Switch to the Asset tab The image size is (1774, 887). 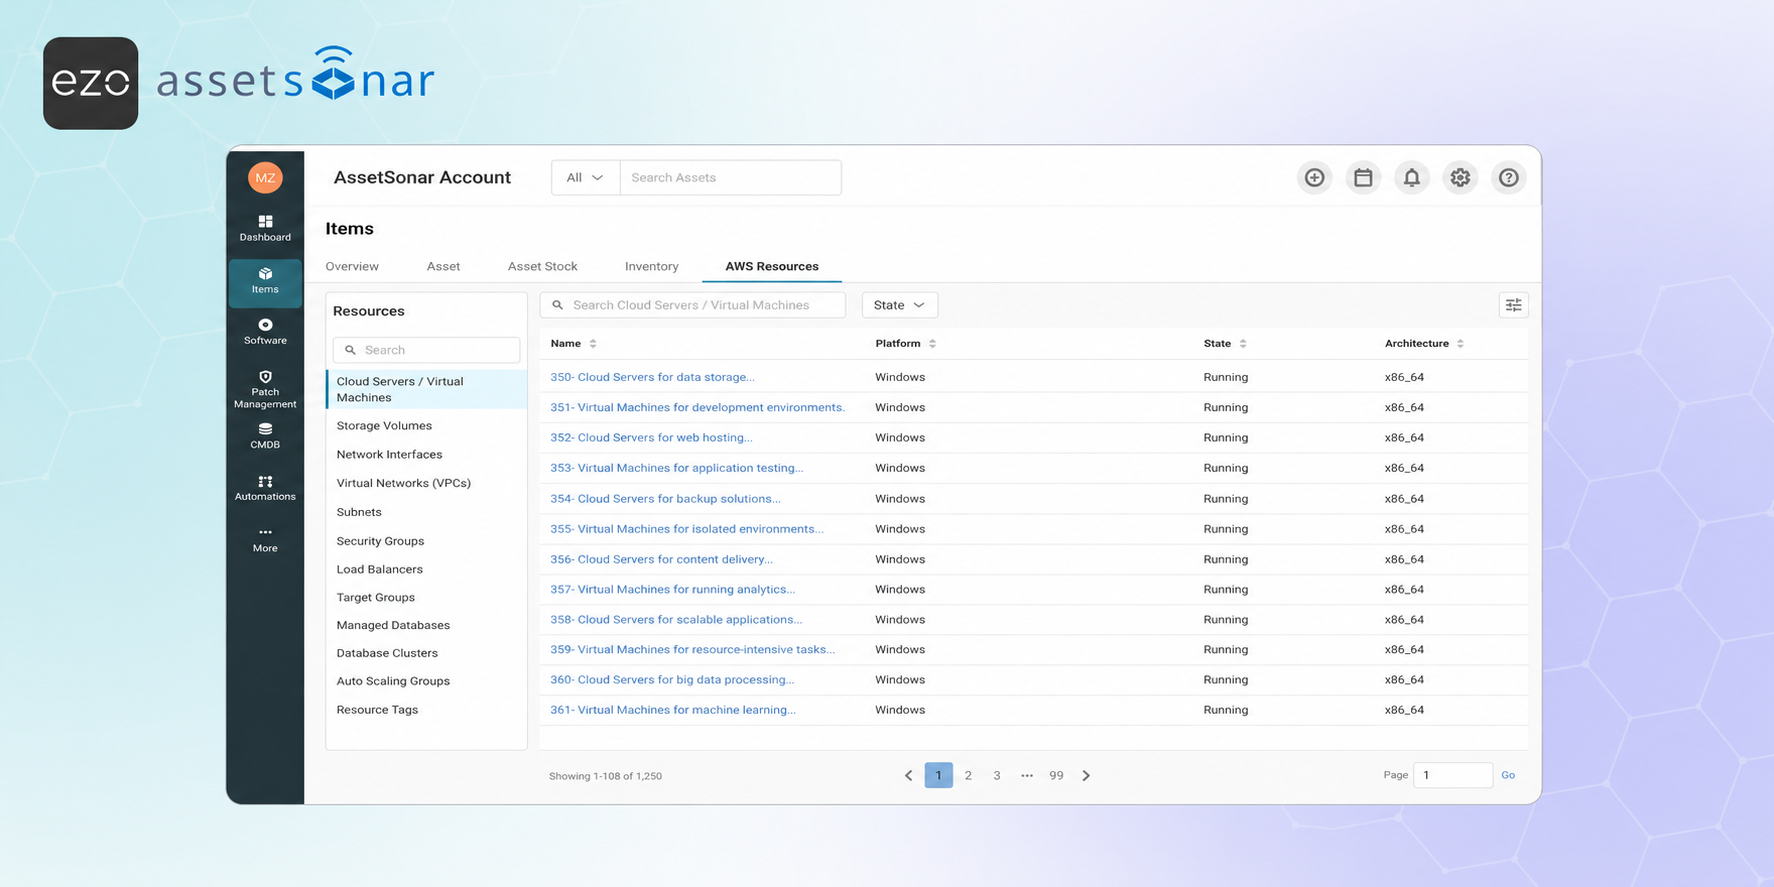point(443,266)
